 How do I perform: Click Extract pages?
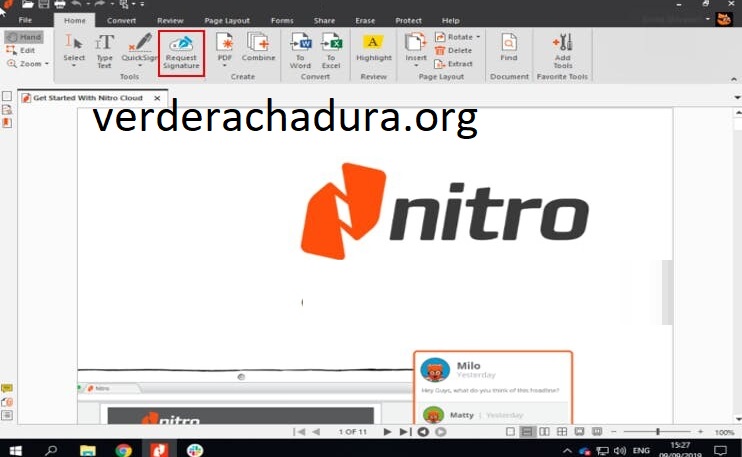[453, 63]
